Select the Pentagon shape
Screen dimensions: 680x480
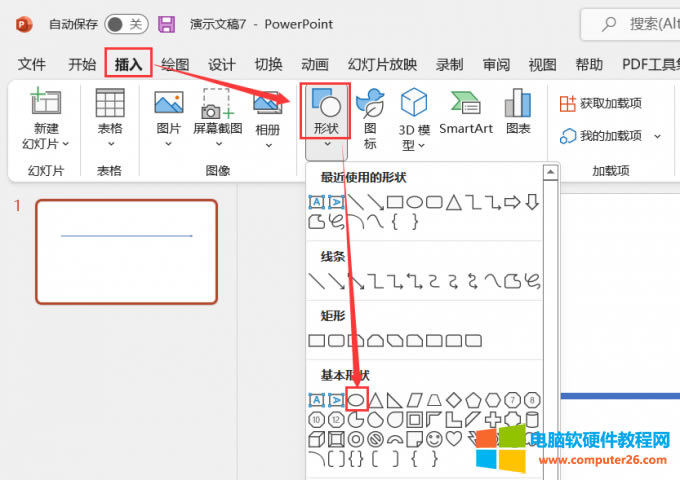(473, 400)
